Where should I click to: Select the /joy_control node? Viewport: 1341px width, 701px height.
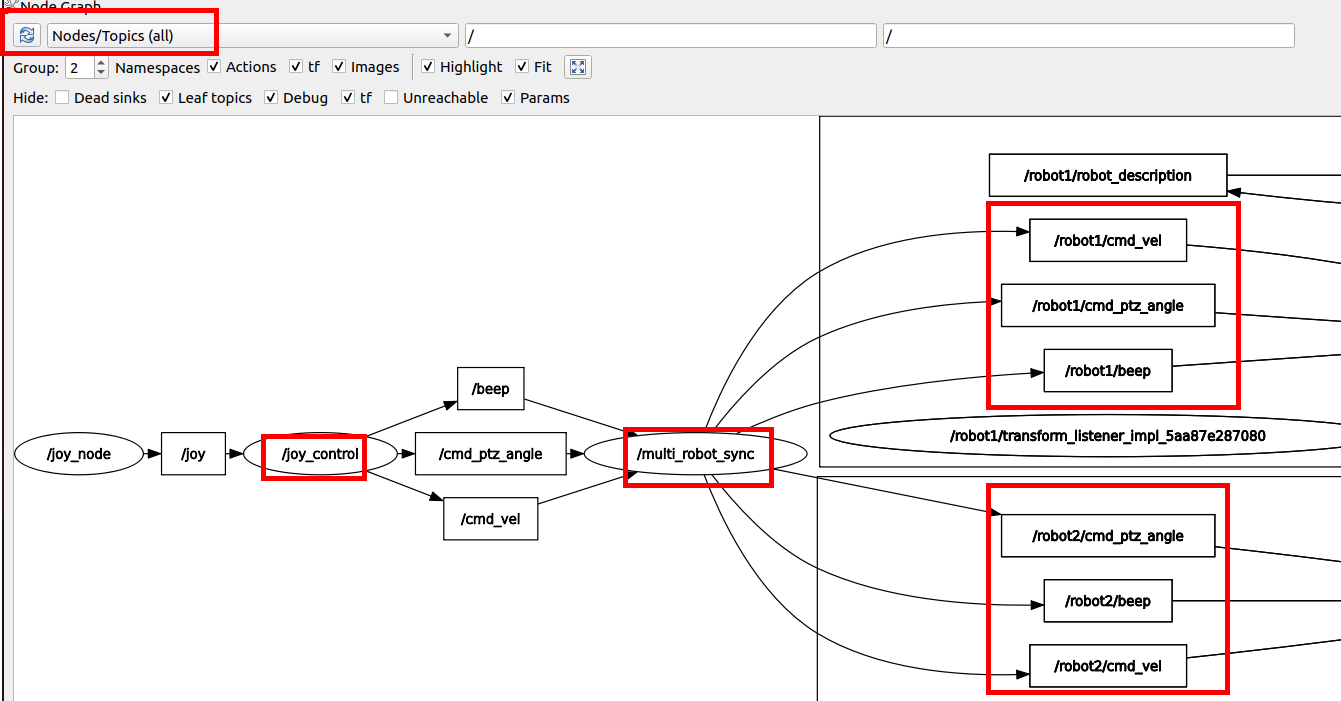pos(320,454)
